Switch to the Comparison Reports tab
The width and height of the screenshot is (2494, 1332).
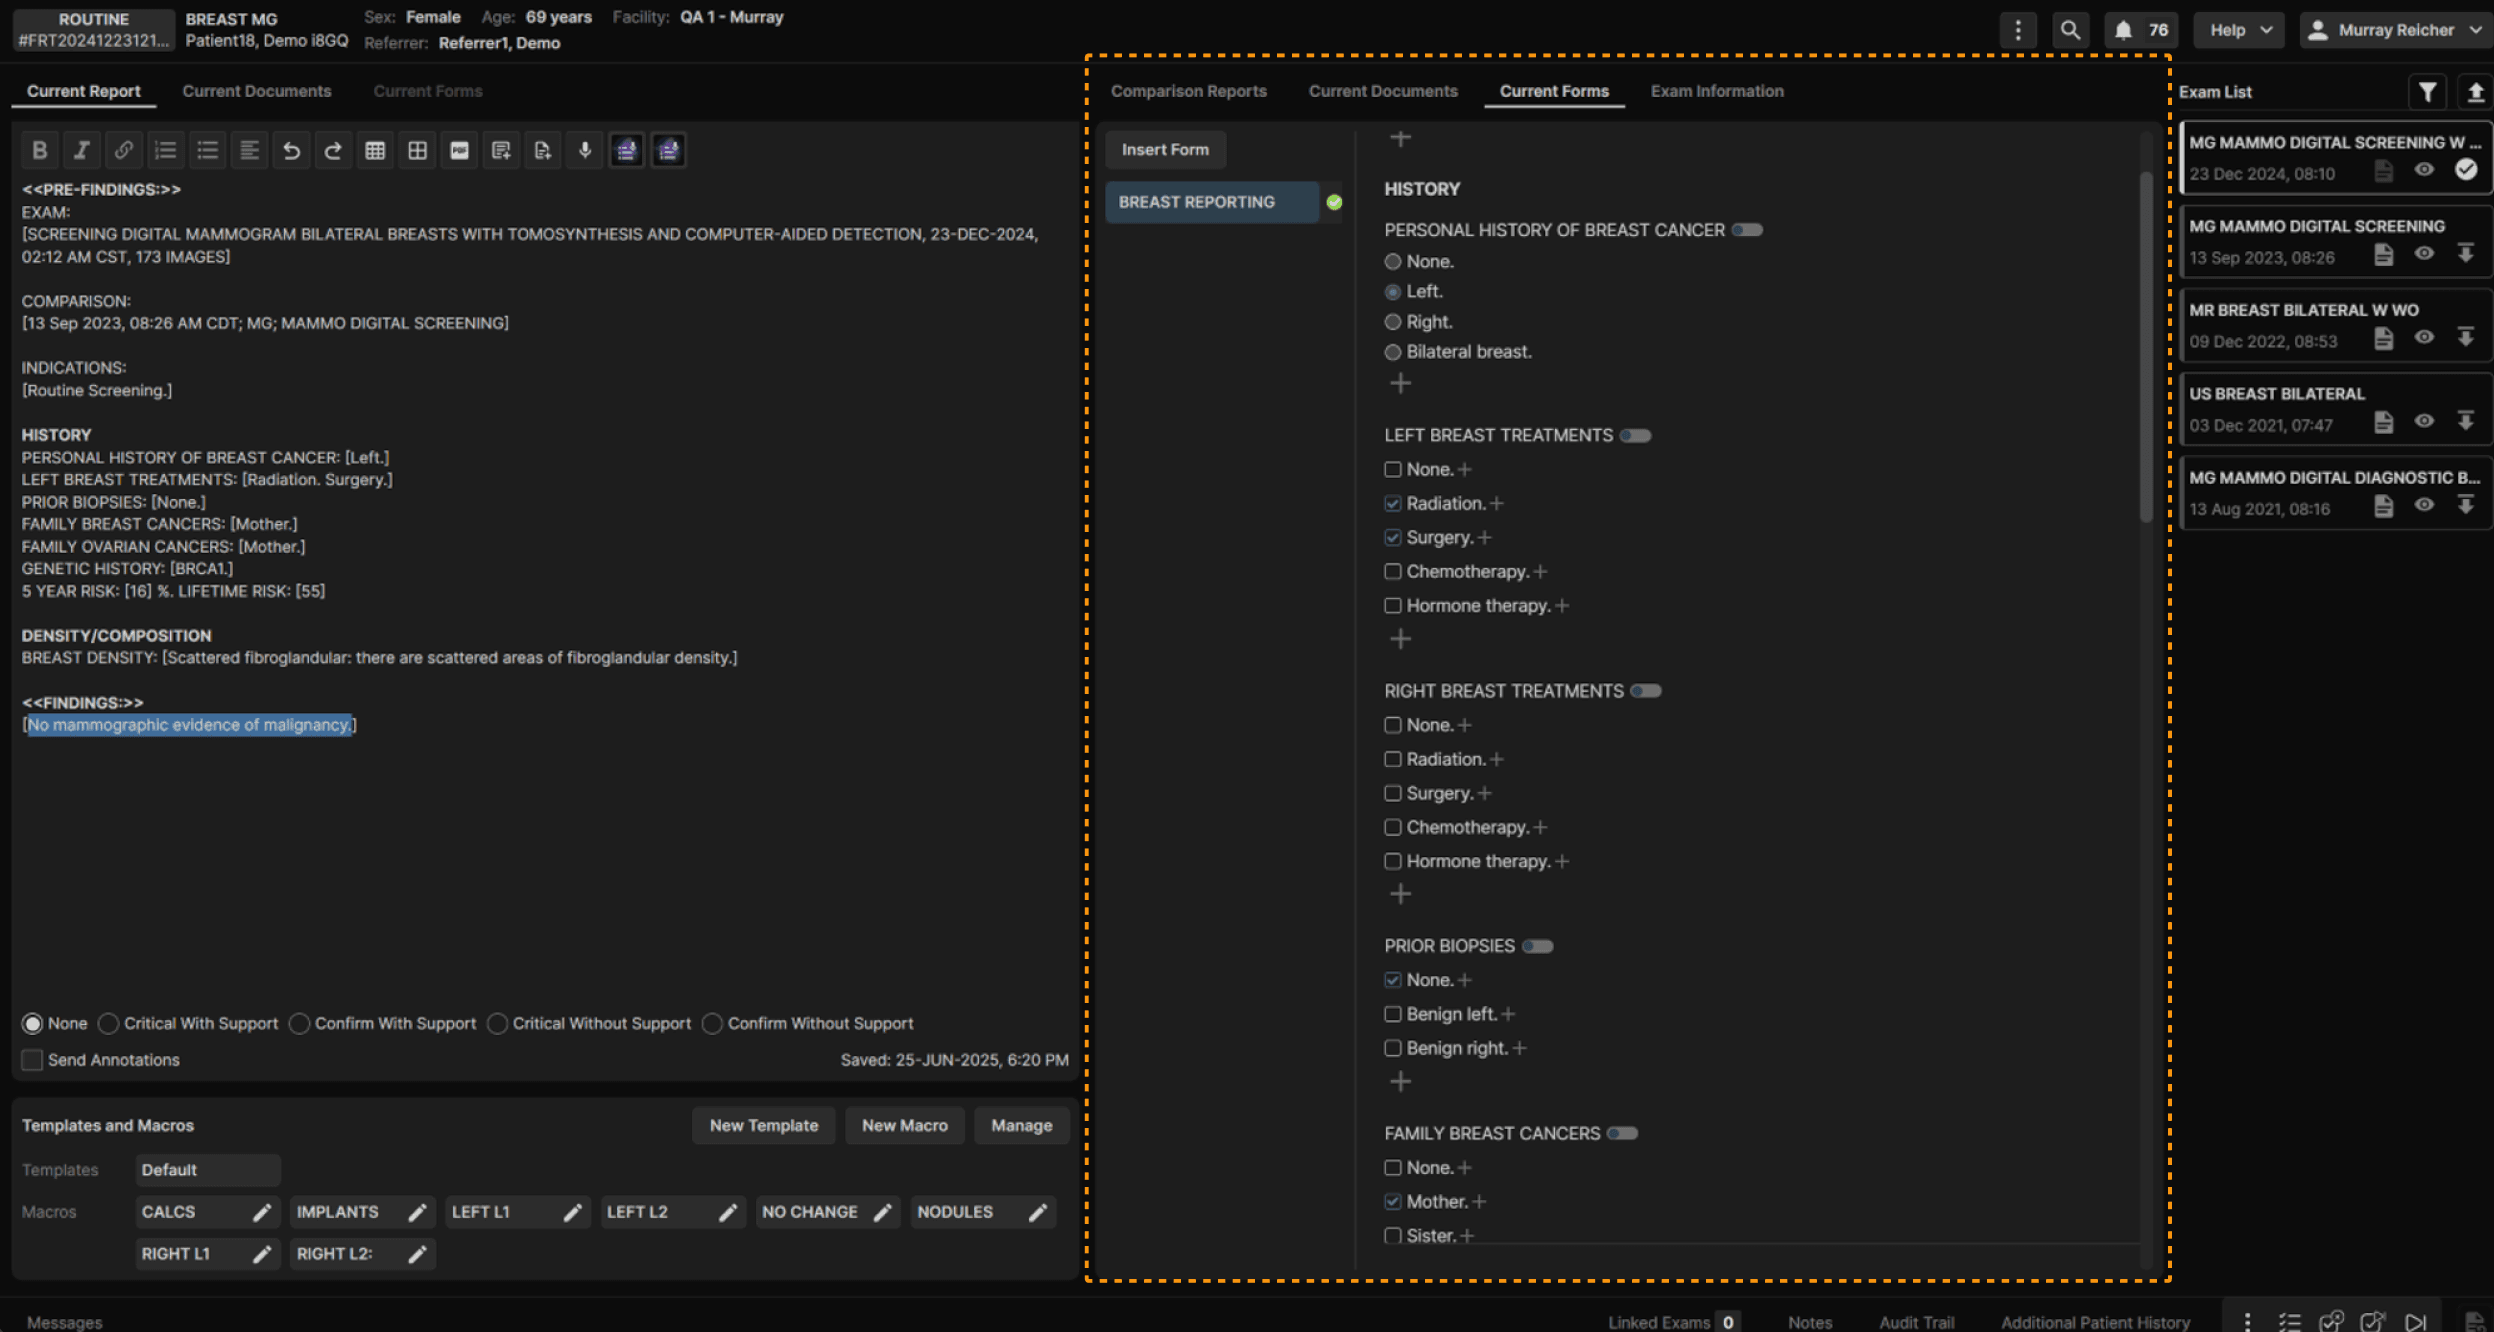1188,91
